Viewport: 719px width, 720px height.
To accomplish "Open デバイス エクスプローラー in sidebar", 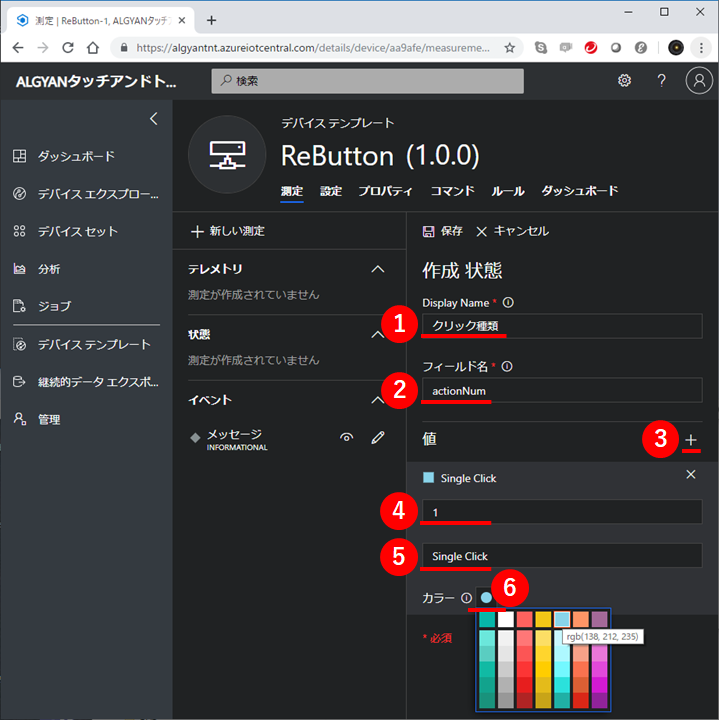I will point(86,194).
